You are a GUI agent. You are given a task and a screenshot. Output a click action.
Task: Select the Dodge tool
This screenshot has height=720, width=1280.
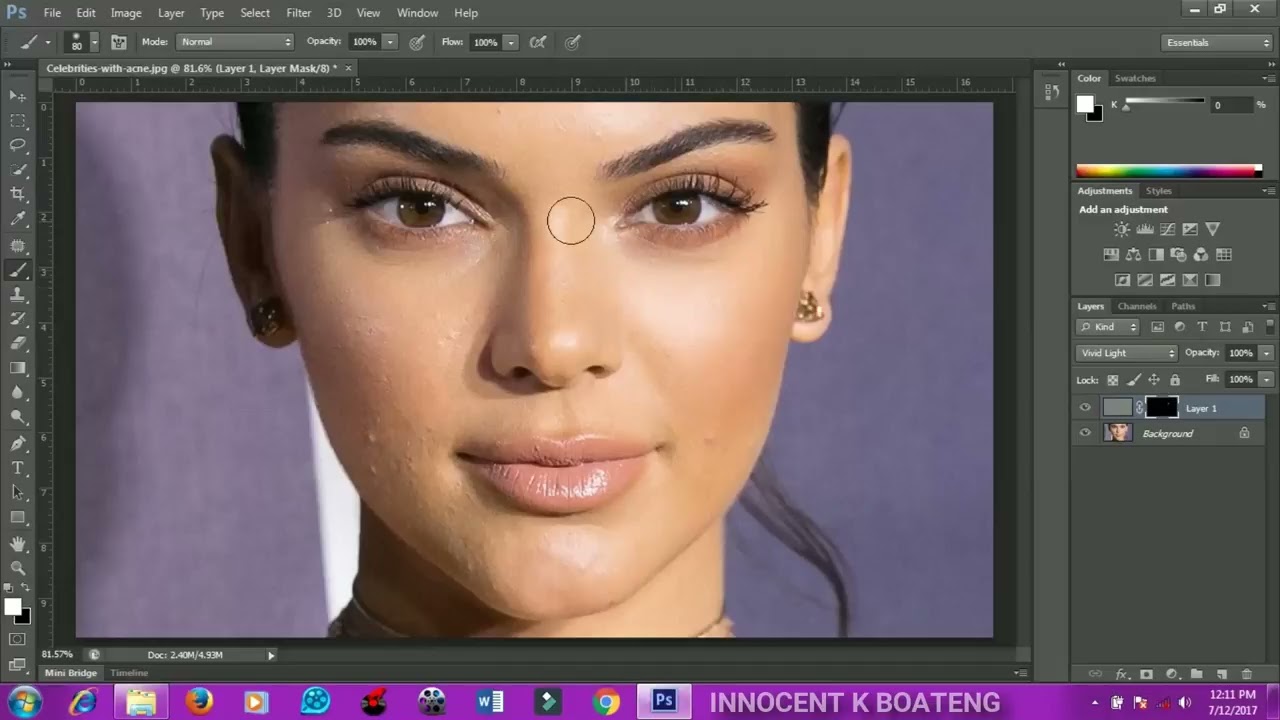(18, 417)
